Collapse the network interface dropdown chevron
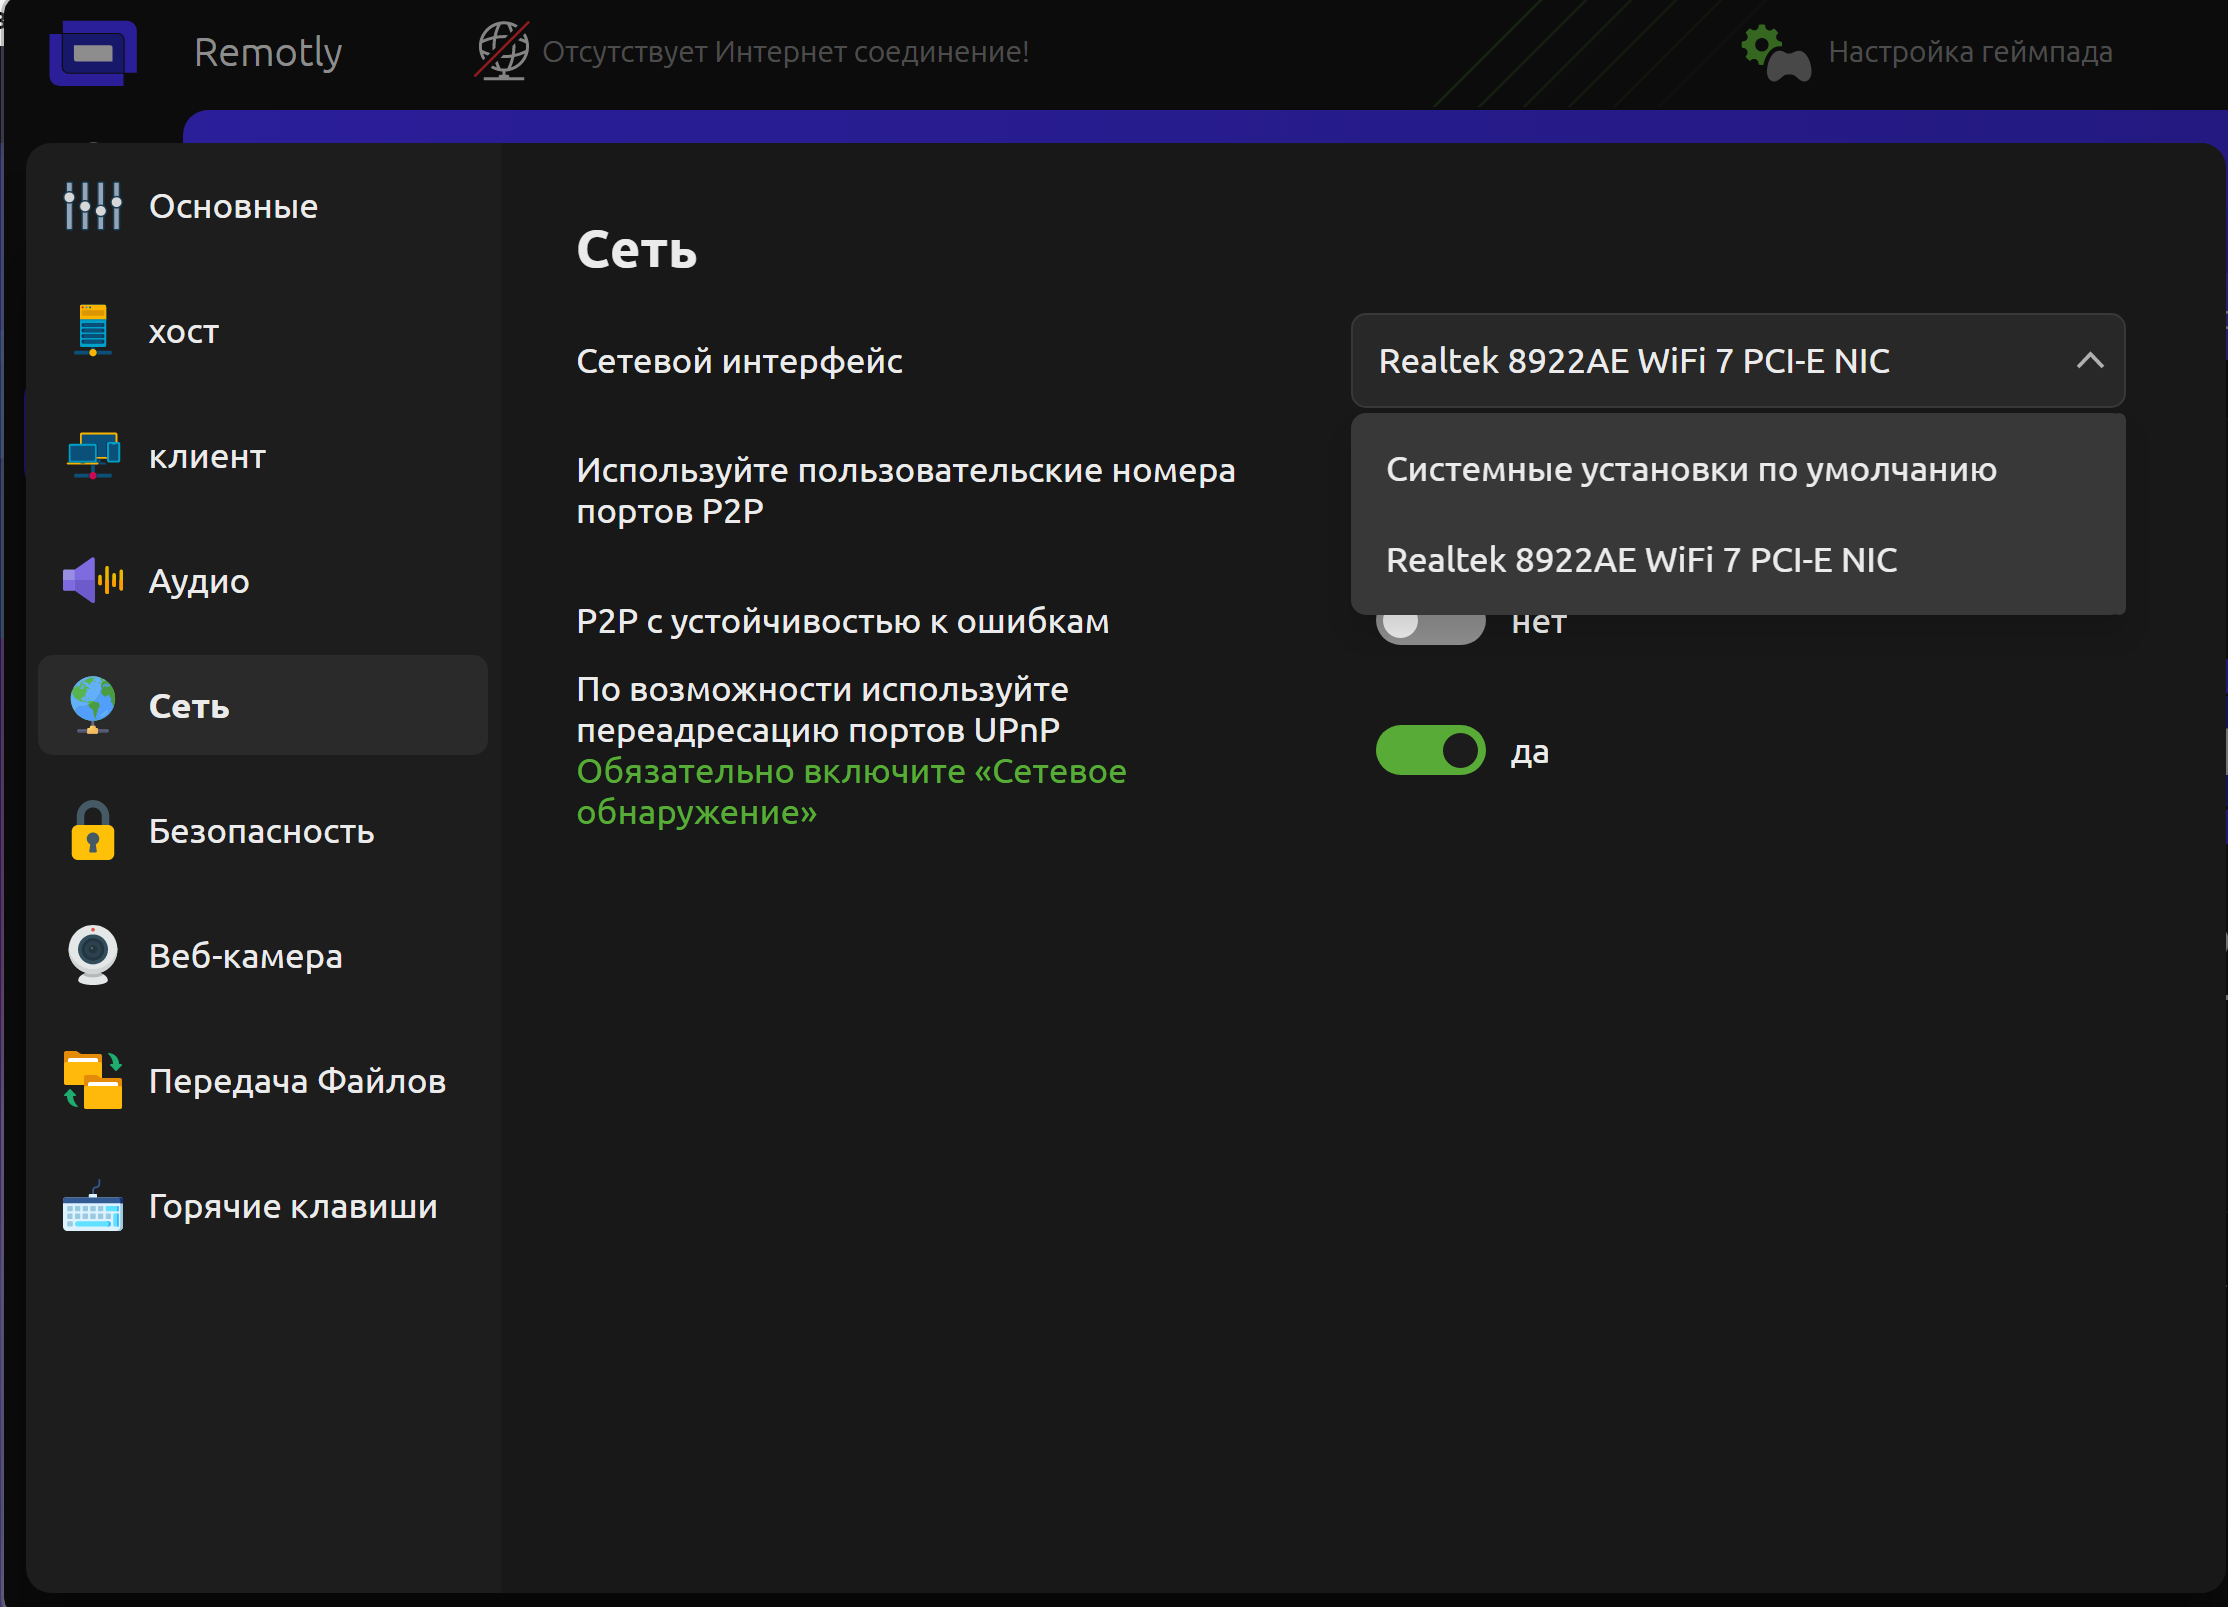 tap(2089, 361)
